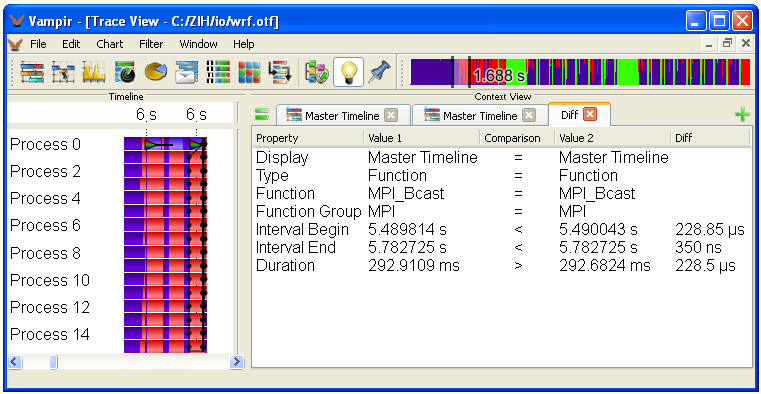
Task: Open the Performance Radar icon
Action: click(125, 72)
